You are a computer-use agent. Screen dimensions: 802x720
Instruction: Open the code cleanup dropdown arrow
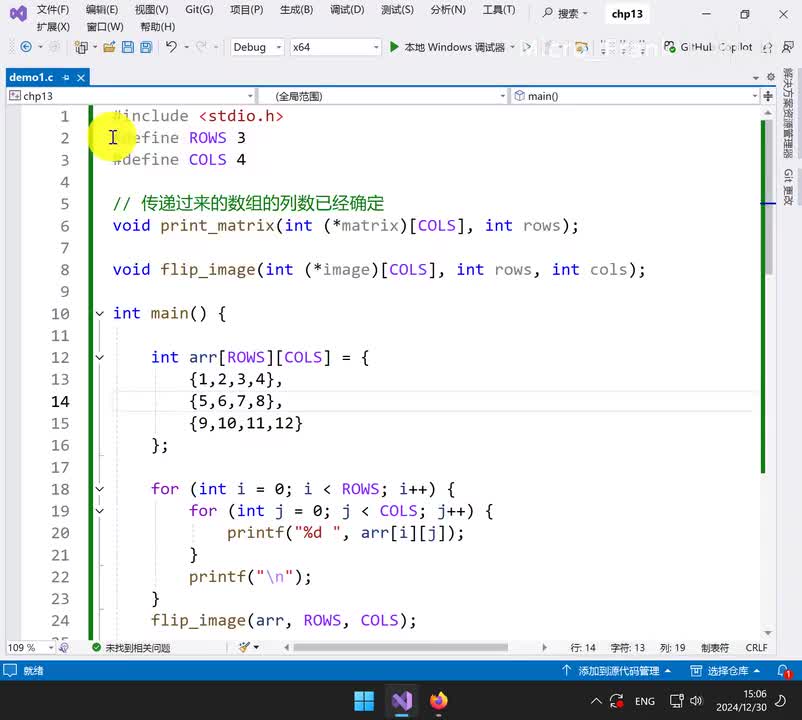click(256, 647)
